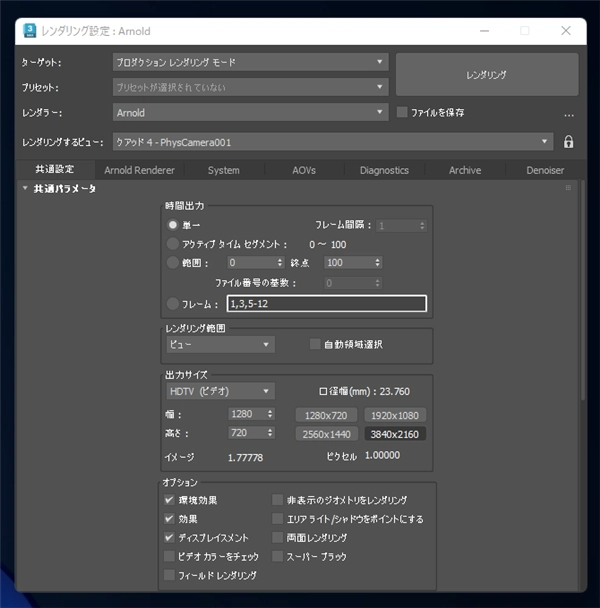Screen dimensions: 600x608
Task: Click the フレーム text field with 1,3,5-12
Action: pyautogui.click(x=327, y=304)
